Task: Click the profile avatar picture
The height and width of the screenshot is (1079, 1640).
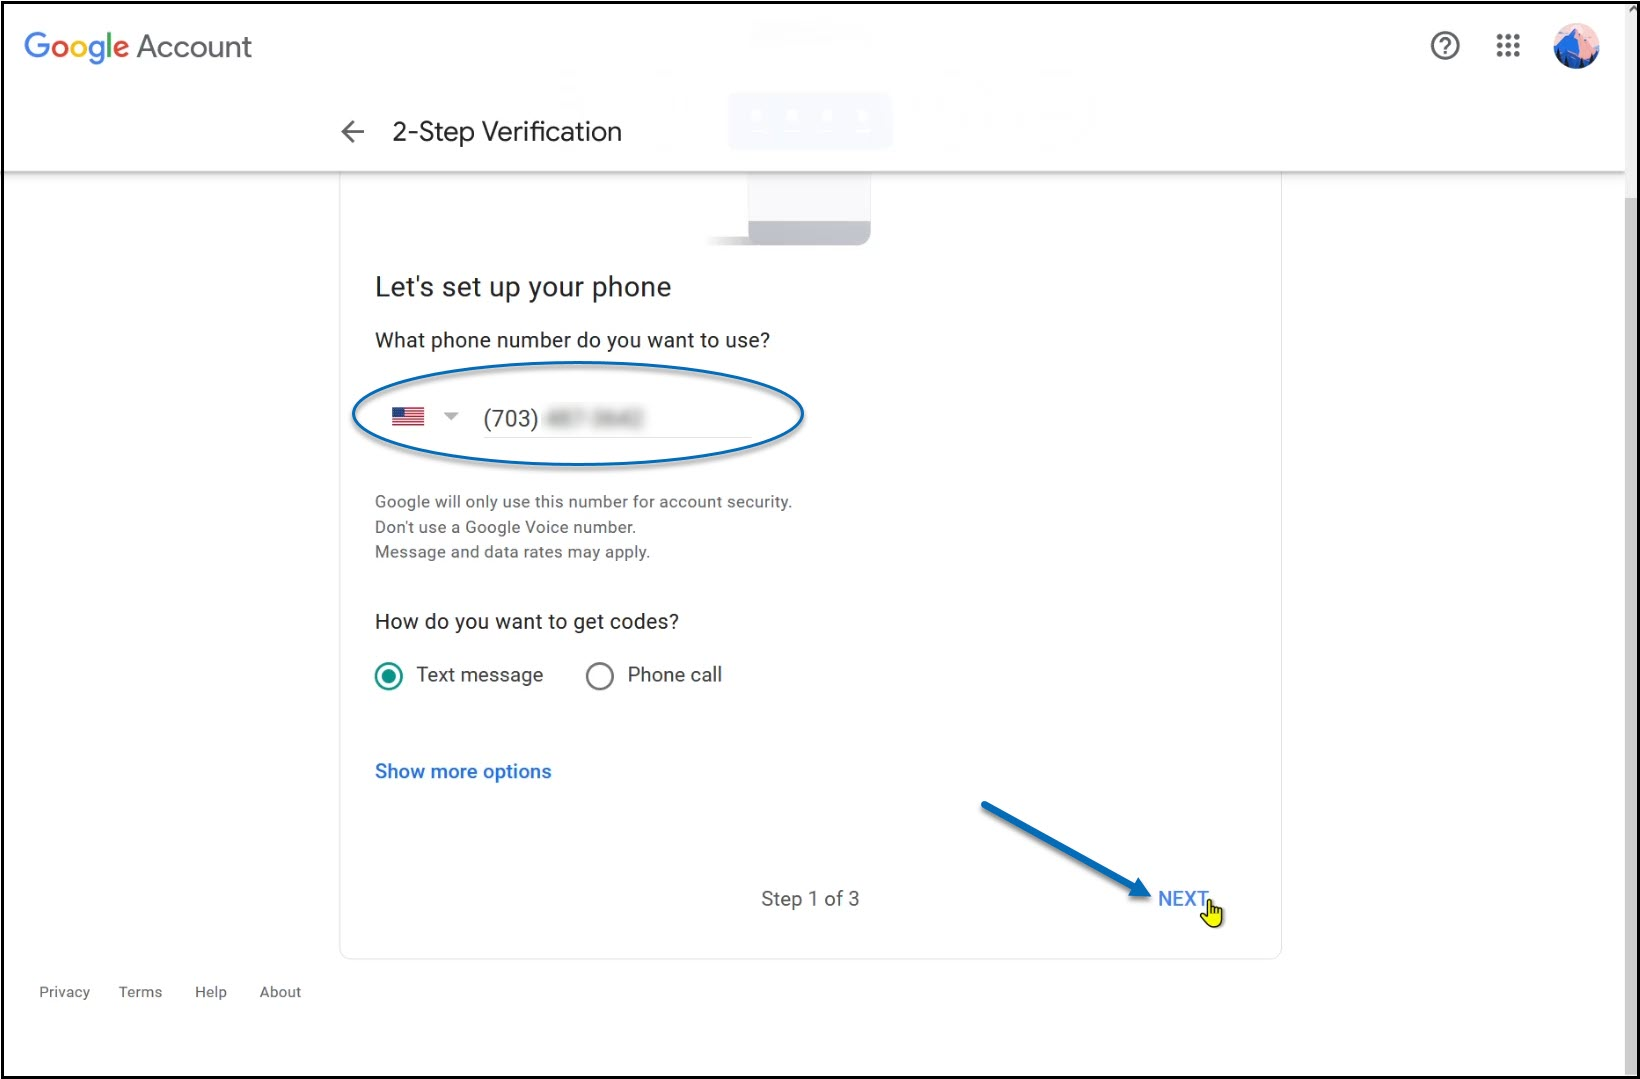Action: pyautogui.click(x=1576, y=46)
